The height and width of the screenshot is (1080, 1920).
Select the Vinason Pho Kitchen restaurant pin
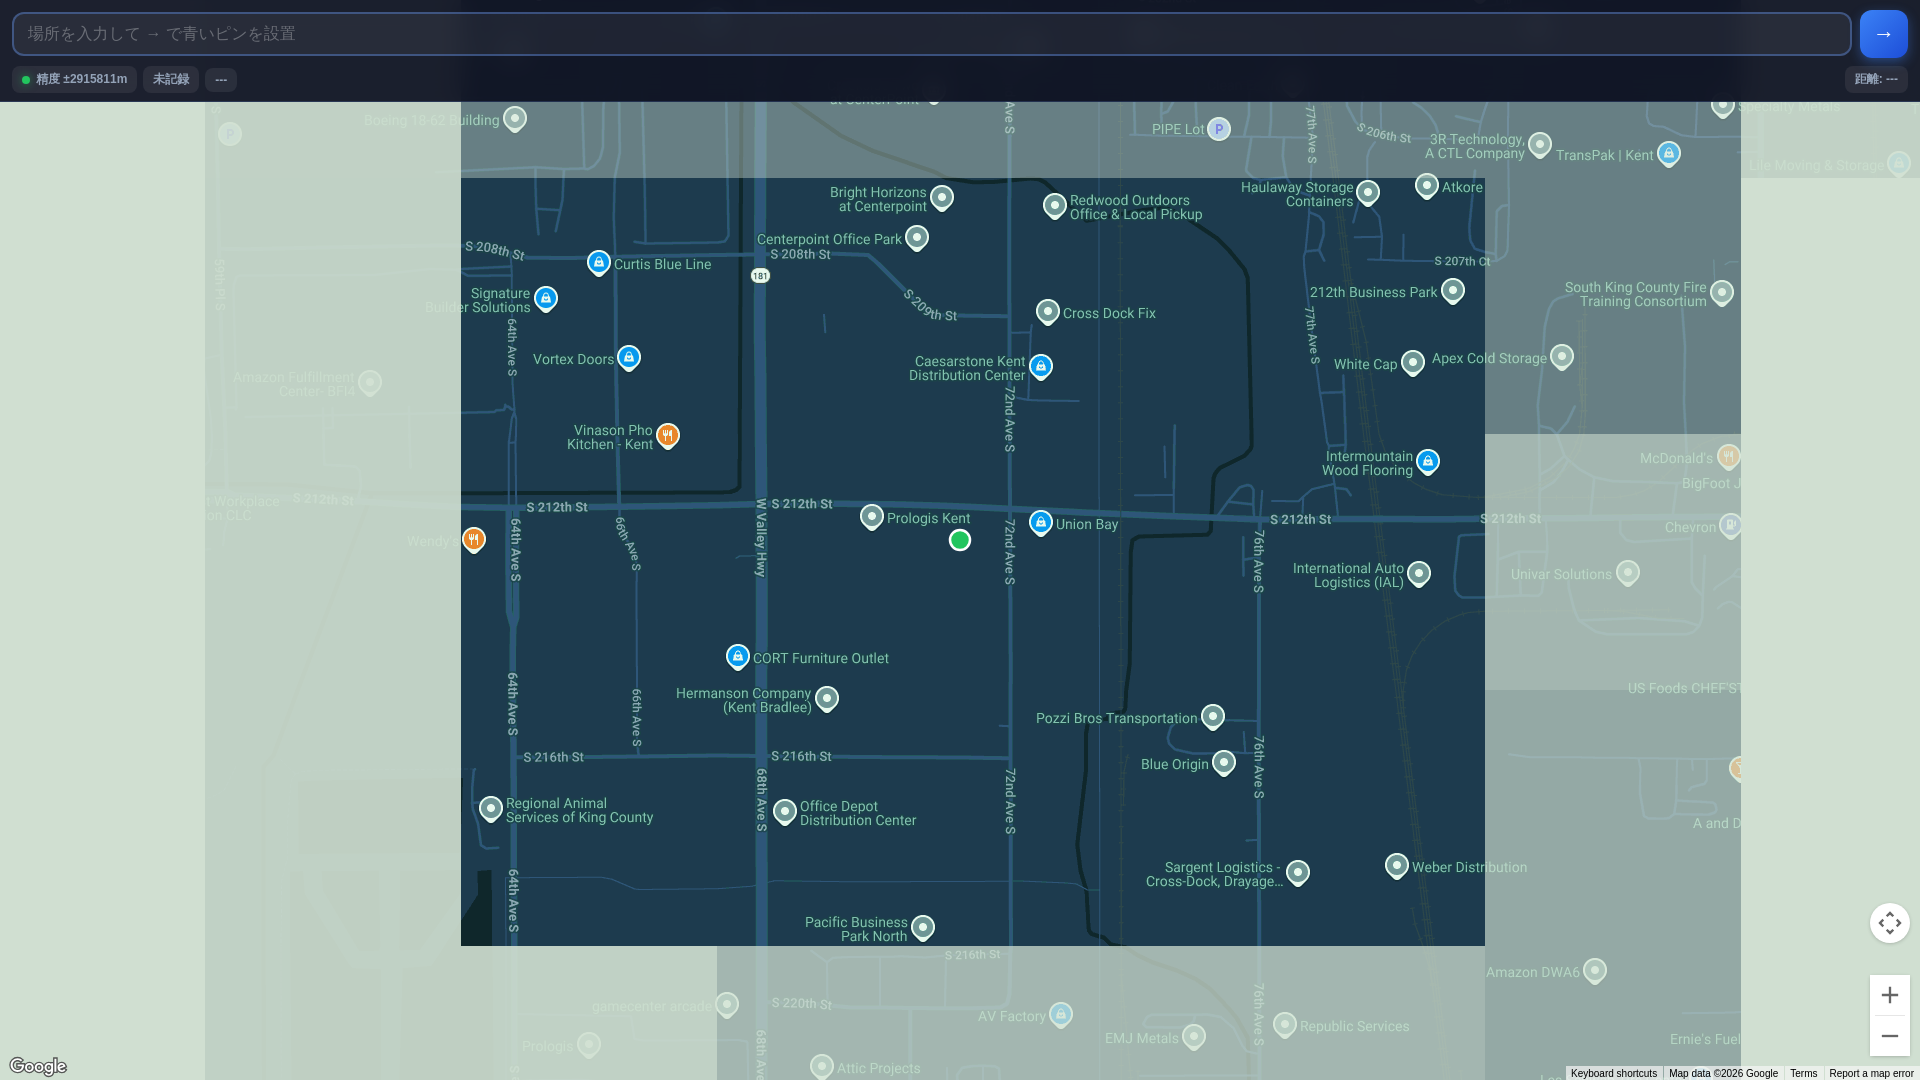[667, 435]
